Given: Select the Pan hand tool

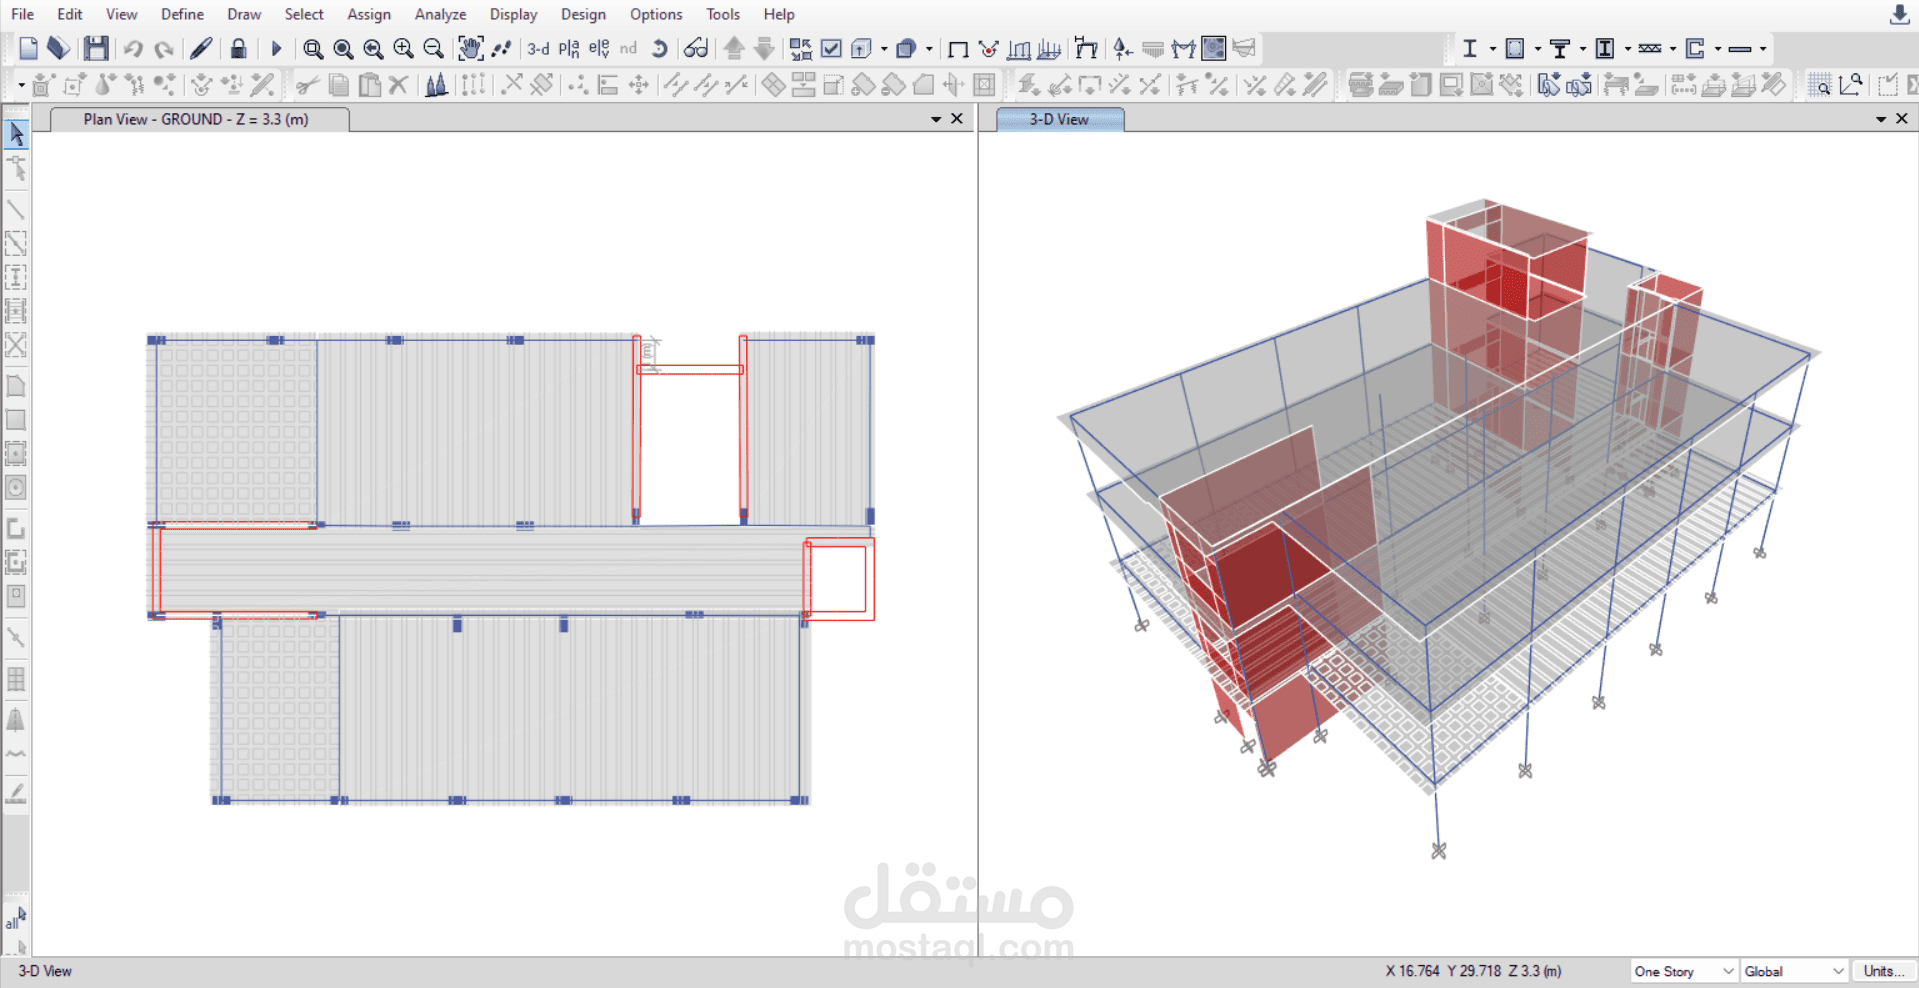Looking at the screenshot, I should [470, 48].
